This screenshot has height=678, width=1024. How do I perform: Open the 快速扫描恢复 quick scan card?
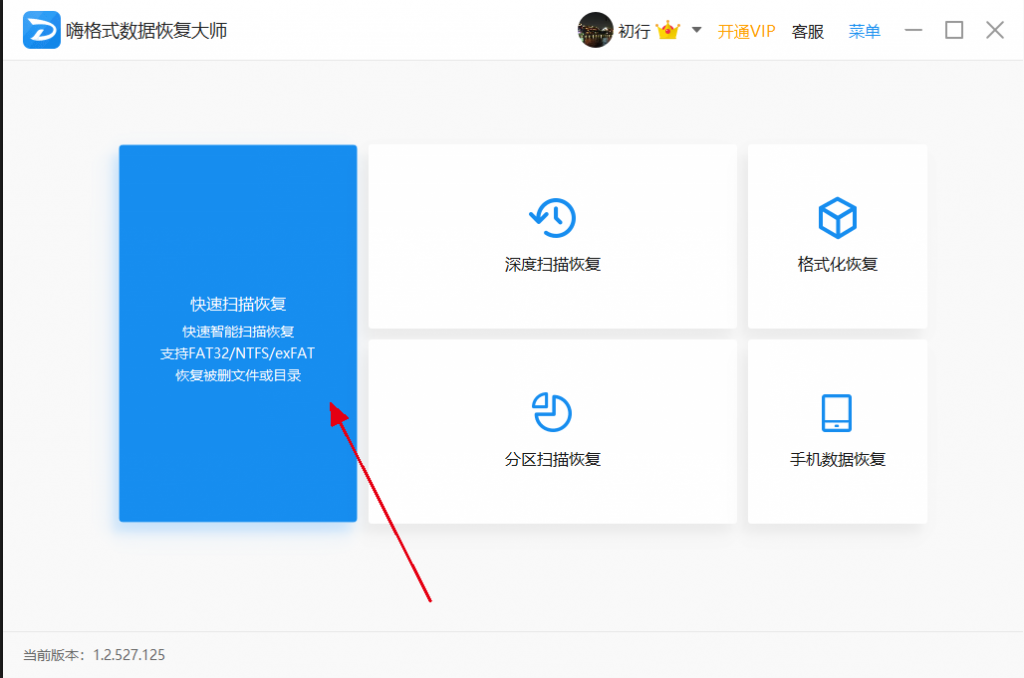pos(238,333)
